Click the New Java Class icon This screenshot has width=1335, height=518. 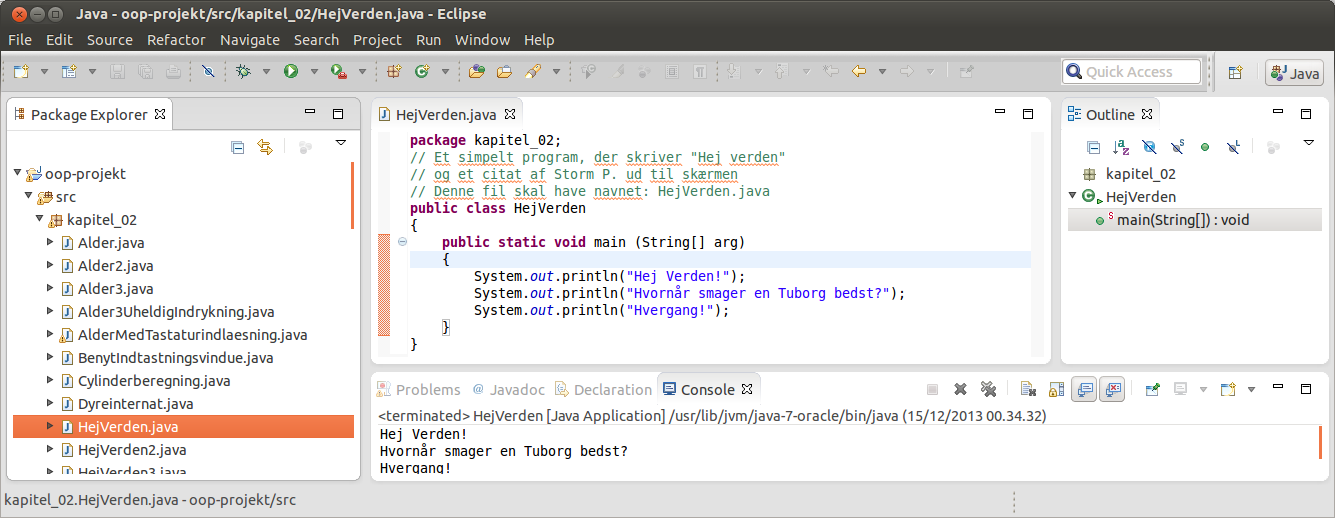pyautogui.click(x=421, y=72)
